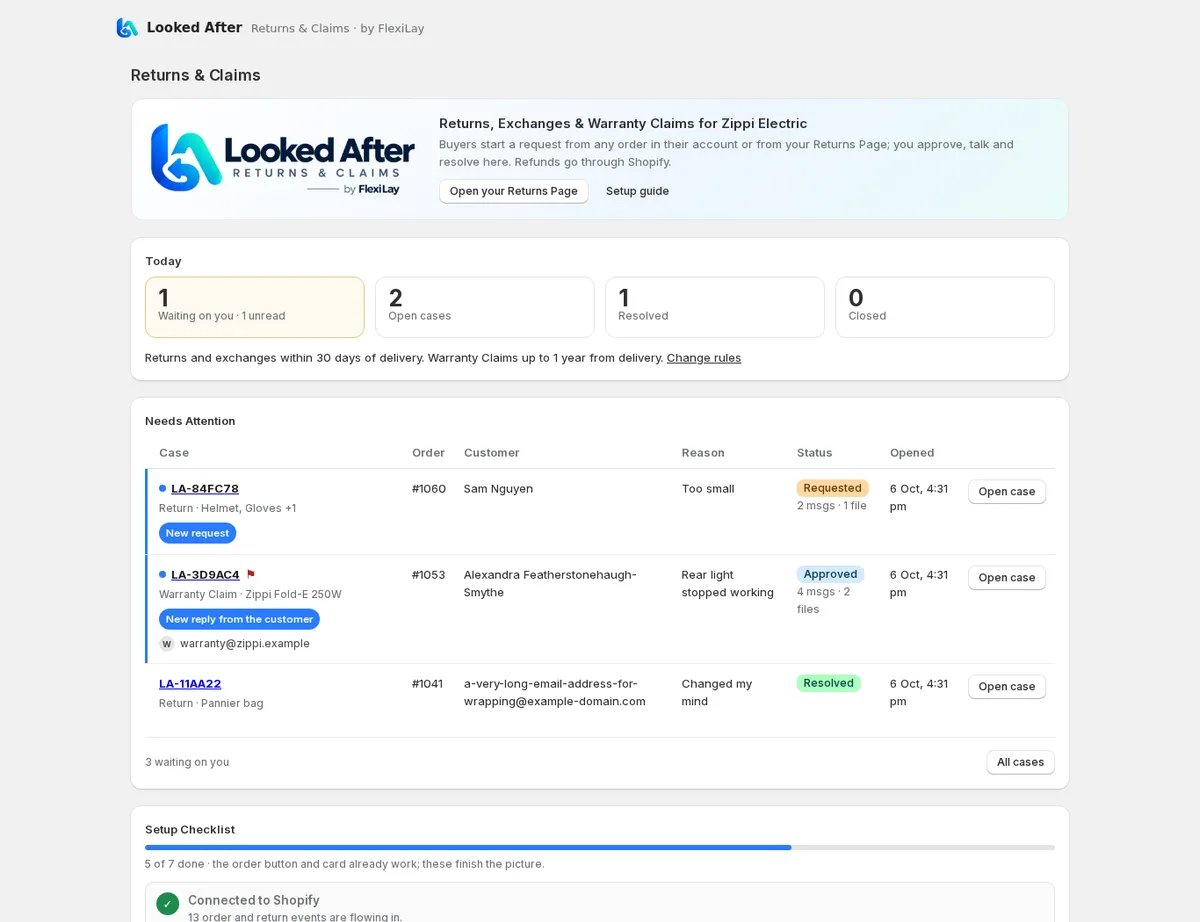Click the blue unread dot beside LA-84FC78
The width and height of the screenshot is (1200, 922).
(x=162, y=488)
